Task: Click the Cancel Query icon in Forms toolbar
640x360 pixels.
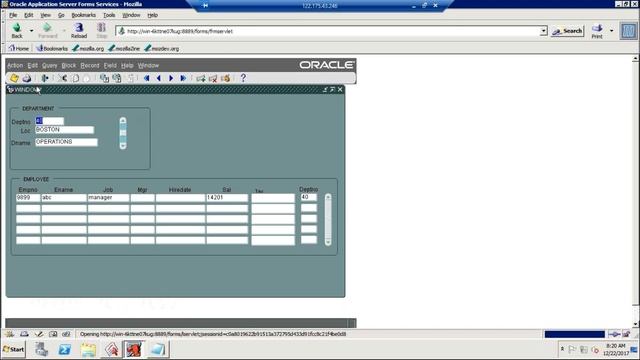Action: (131, 78)
